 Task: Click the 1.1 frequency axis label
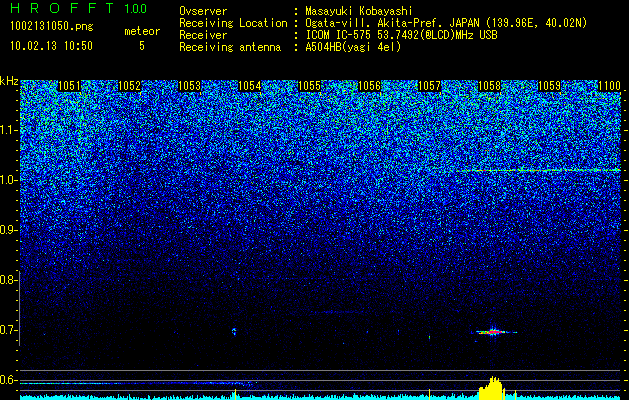coord(8,130)
